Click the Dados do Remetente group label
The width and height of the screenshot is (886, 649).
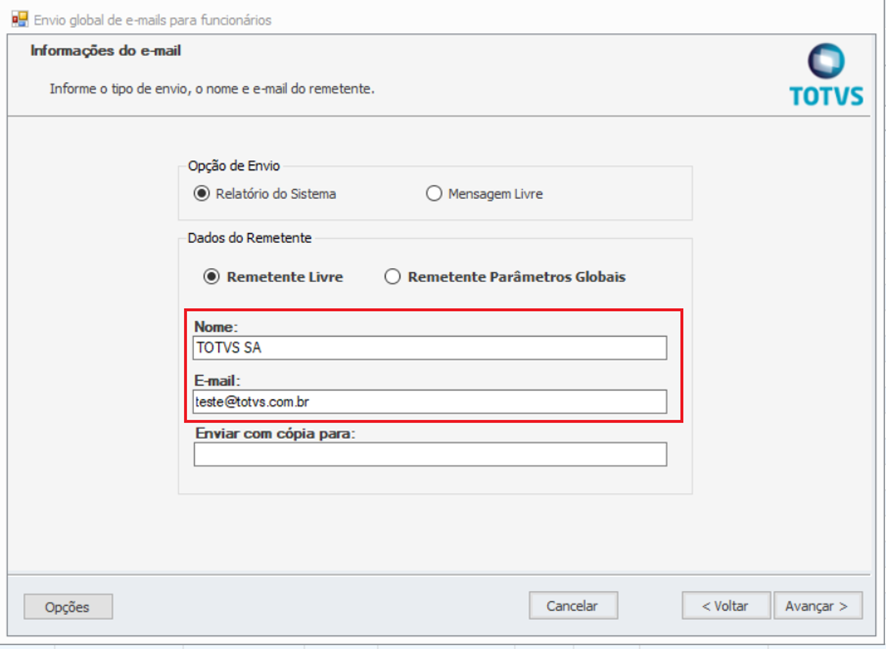coord(250,238)
